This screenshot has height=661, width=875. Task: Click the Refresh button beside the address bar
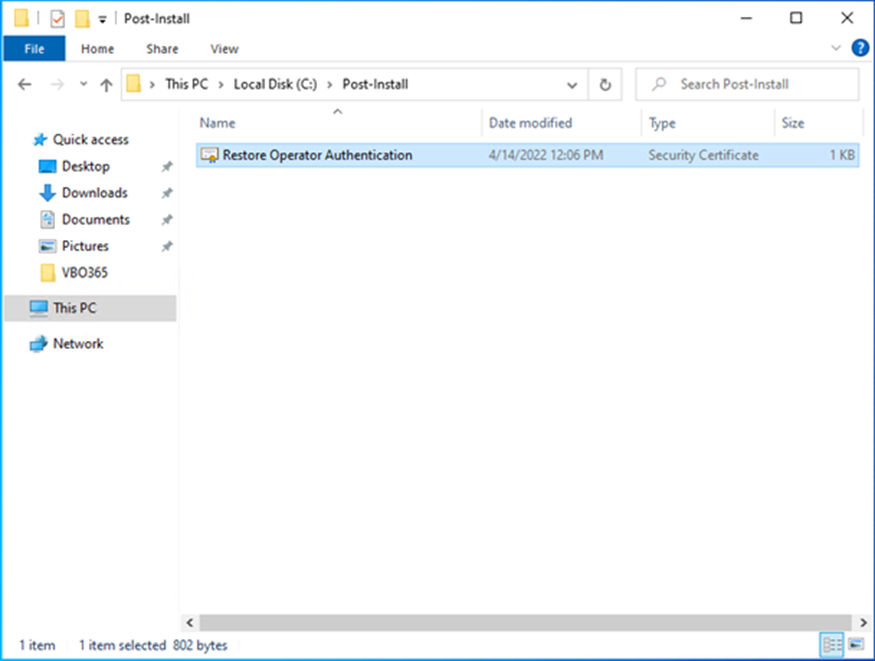click(x=606, y=84)
